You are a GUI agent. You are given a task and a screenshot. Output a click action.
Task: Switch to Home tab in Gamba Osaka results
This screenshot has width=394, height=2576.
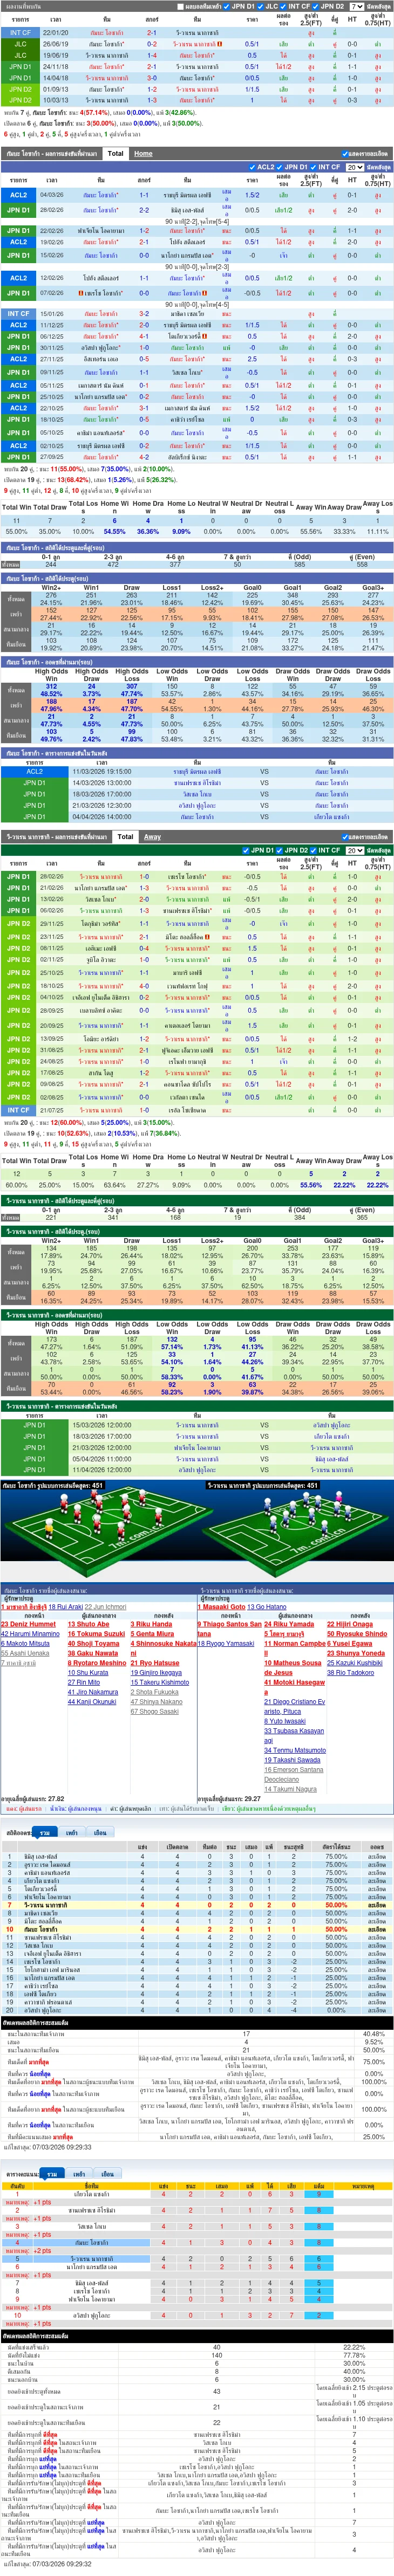click(143, 154)
